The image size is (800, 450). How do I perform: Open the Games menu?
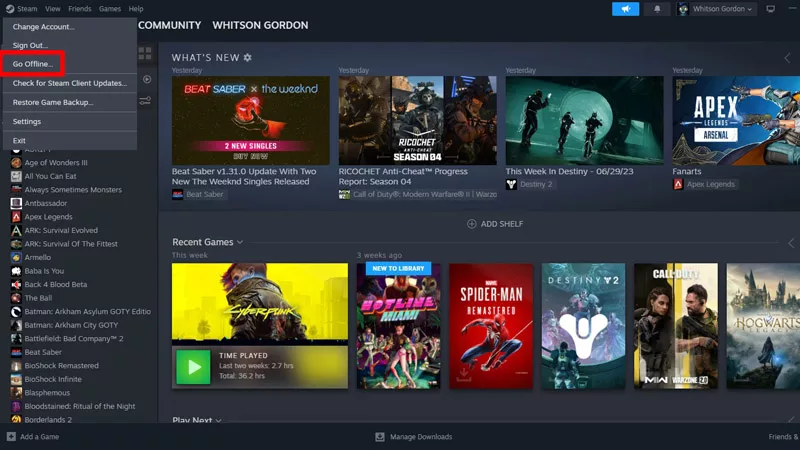pyautogui.click(x=110, y=9)
